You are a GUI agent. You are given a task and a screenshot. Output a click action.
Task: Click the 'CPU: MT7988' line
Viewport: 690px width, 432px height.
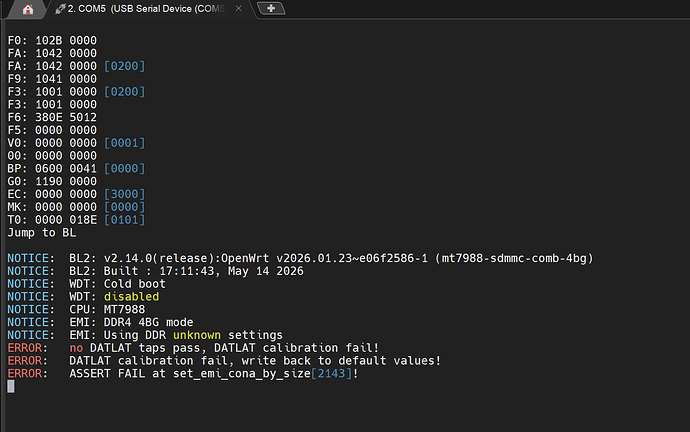click(76, 309)
